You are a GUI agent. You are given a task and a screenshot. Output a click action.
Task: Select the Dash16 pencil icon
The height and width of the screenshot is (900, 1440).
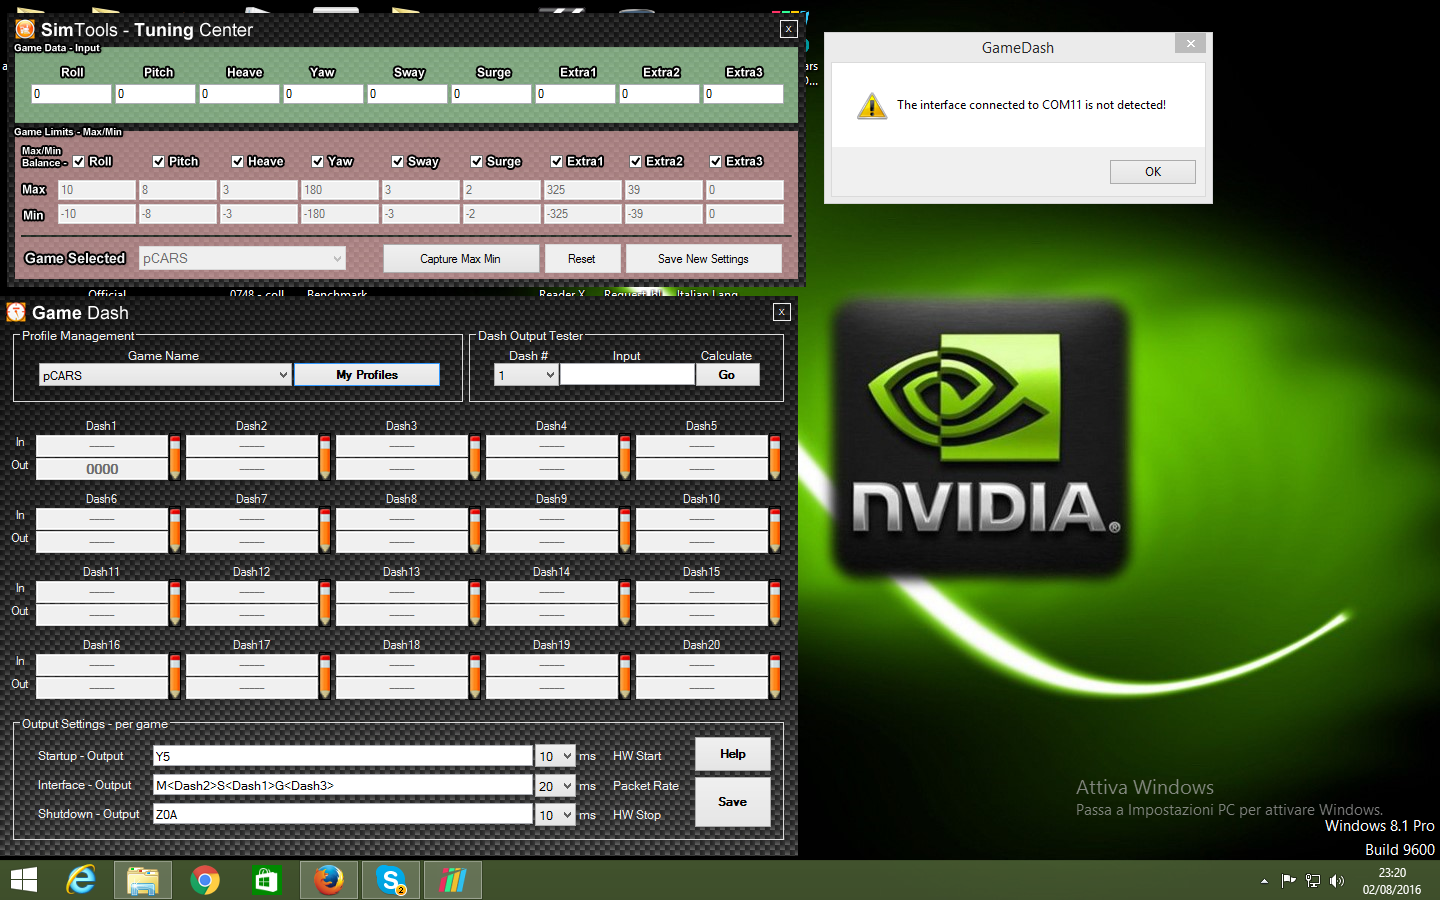[x=175, y=676]
